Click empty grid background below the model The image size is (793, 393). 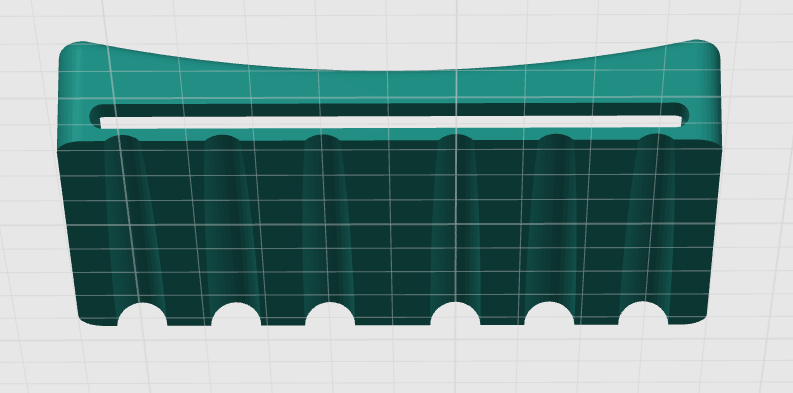pos(394,362)
